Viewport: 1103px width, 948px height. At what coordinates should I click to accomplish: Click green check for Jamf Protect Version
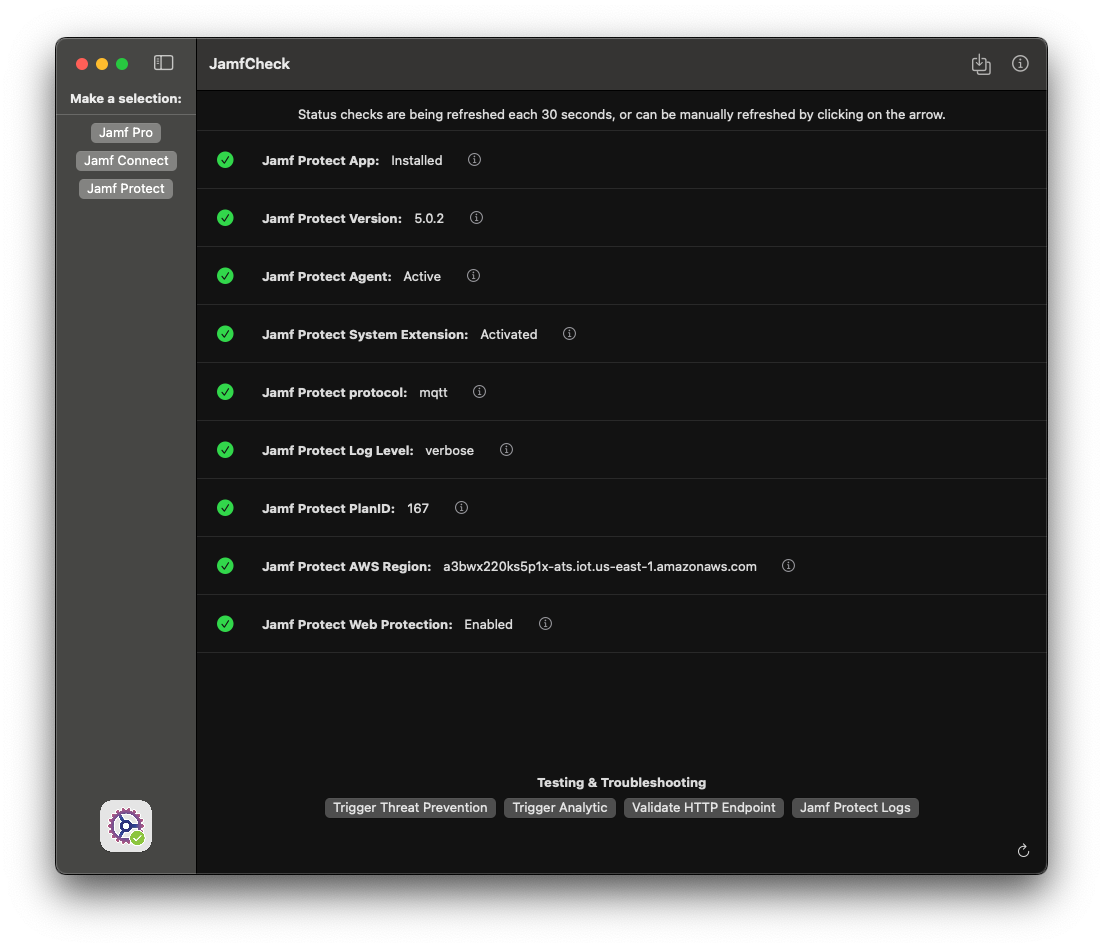pos(225,218)
